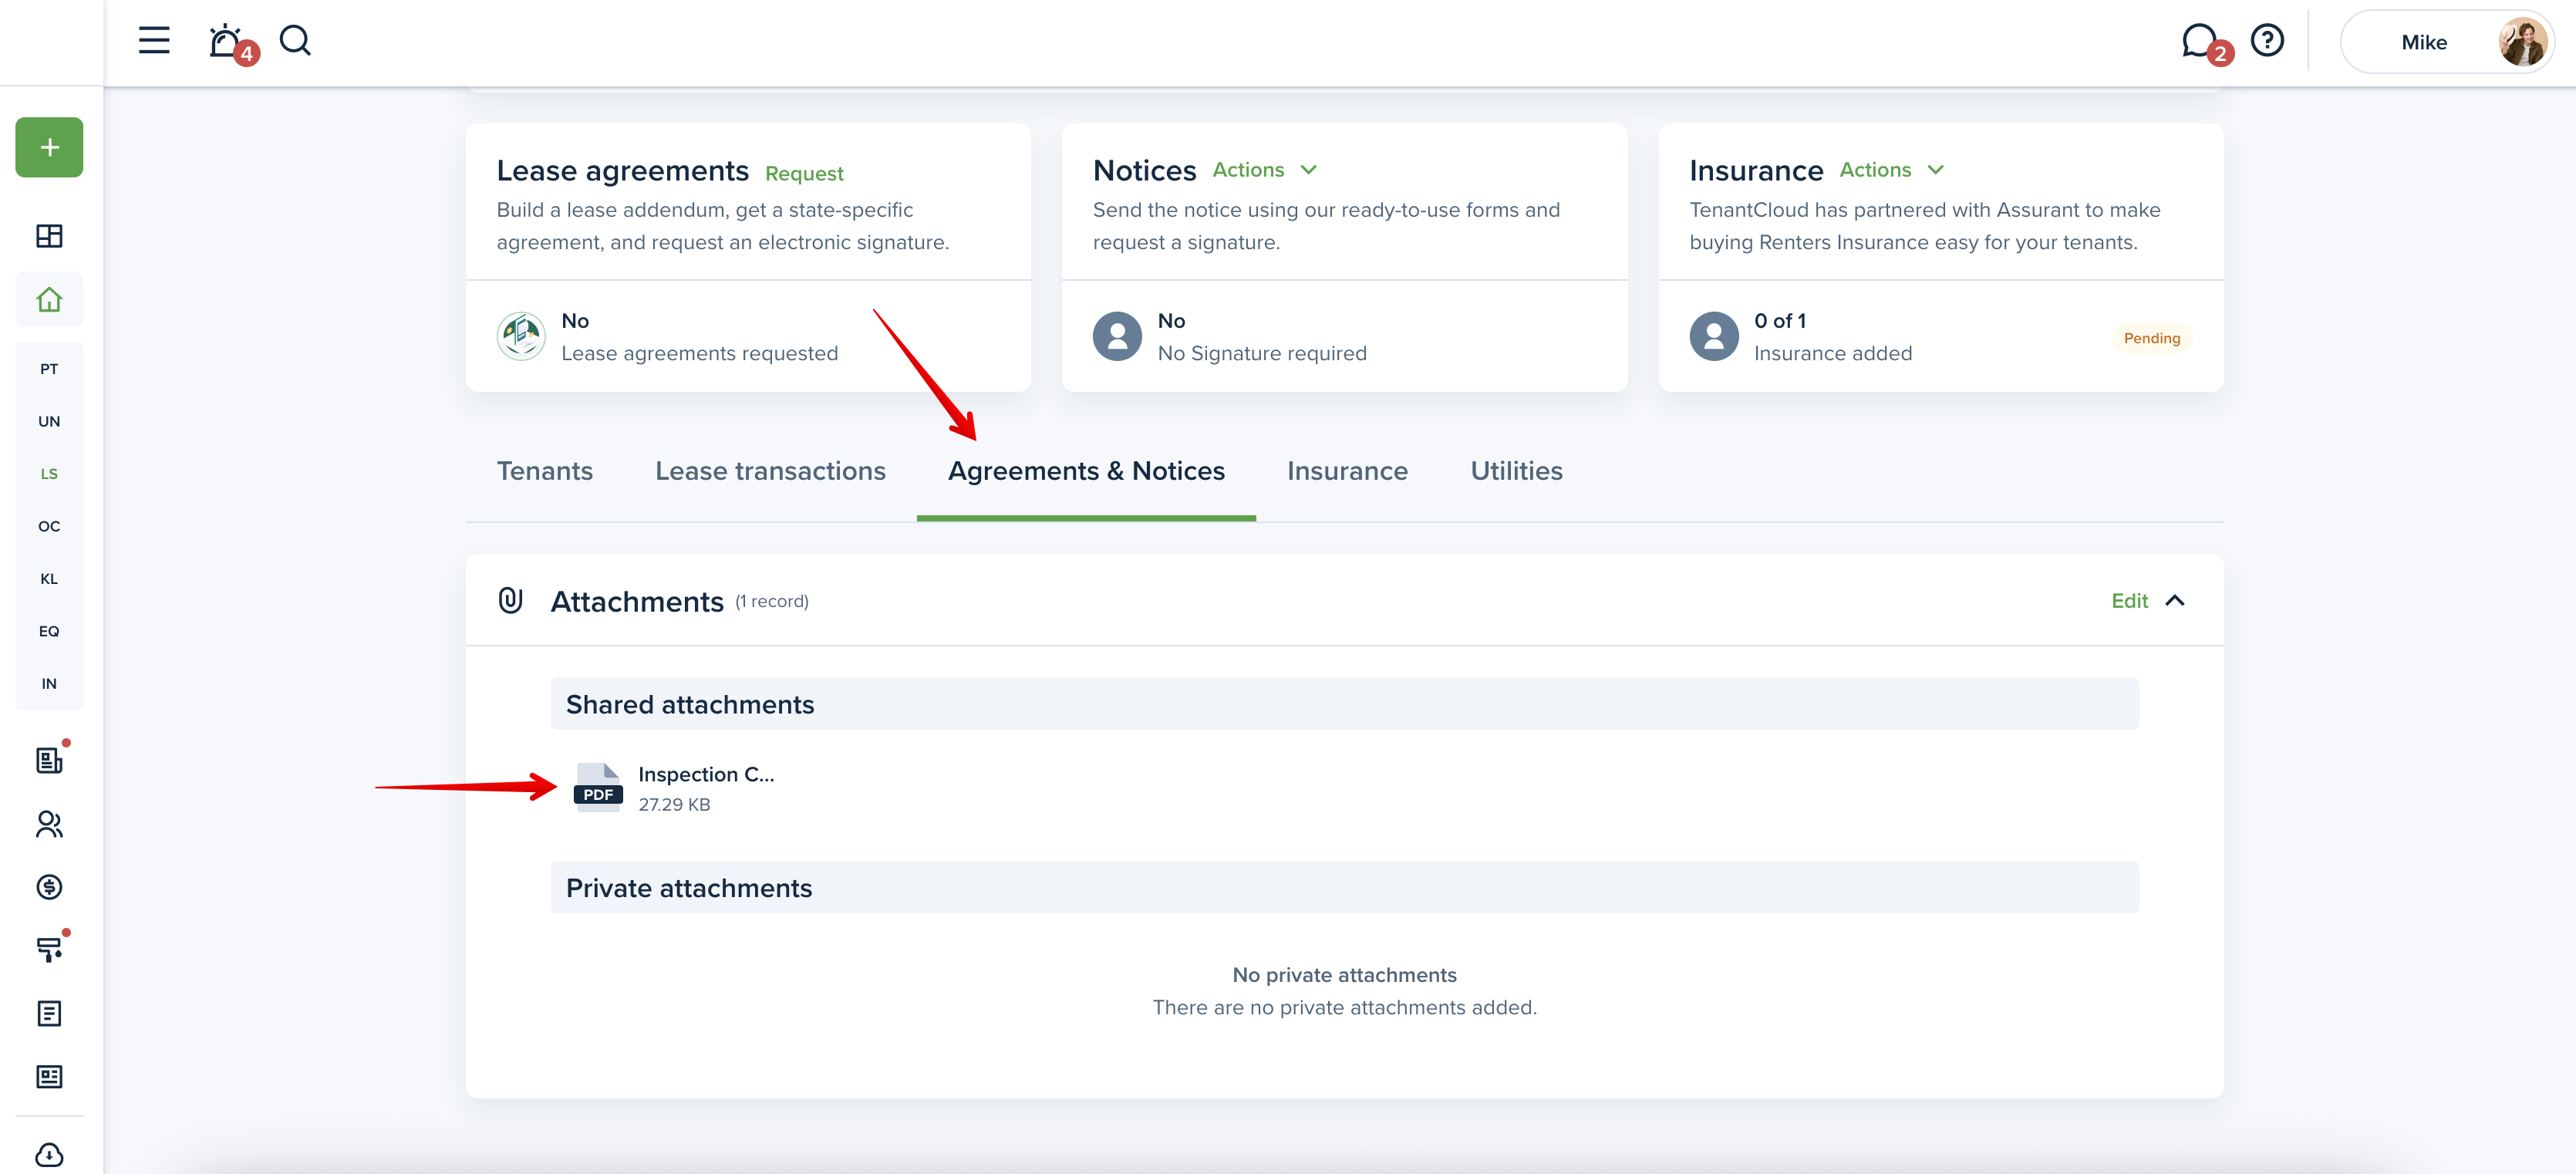
Task: Open the Inspection PDF attachment
Action: click(x=599, y=788)
